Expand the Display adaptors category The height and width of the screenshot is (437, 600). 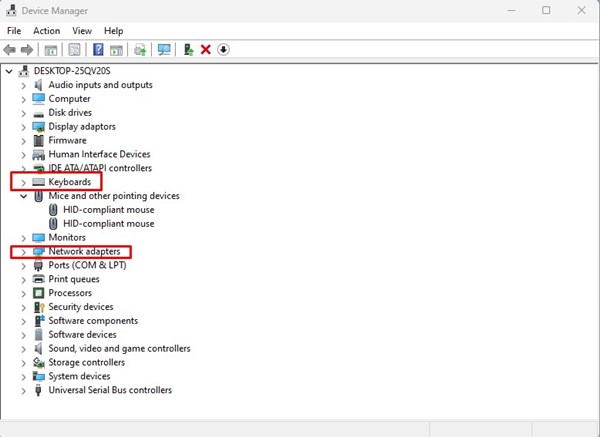(23, 127)
